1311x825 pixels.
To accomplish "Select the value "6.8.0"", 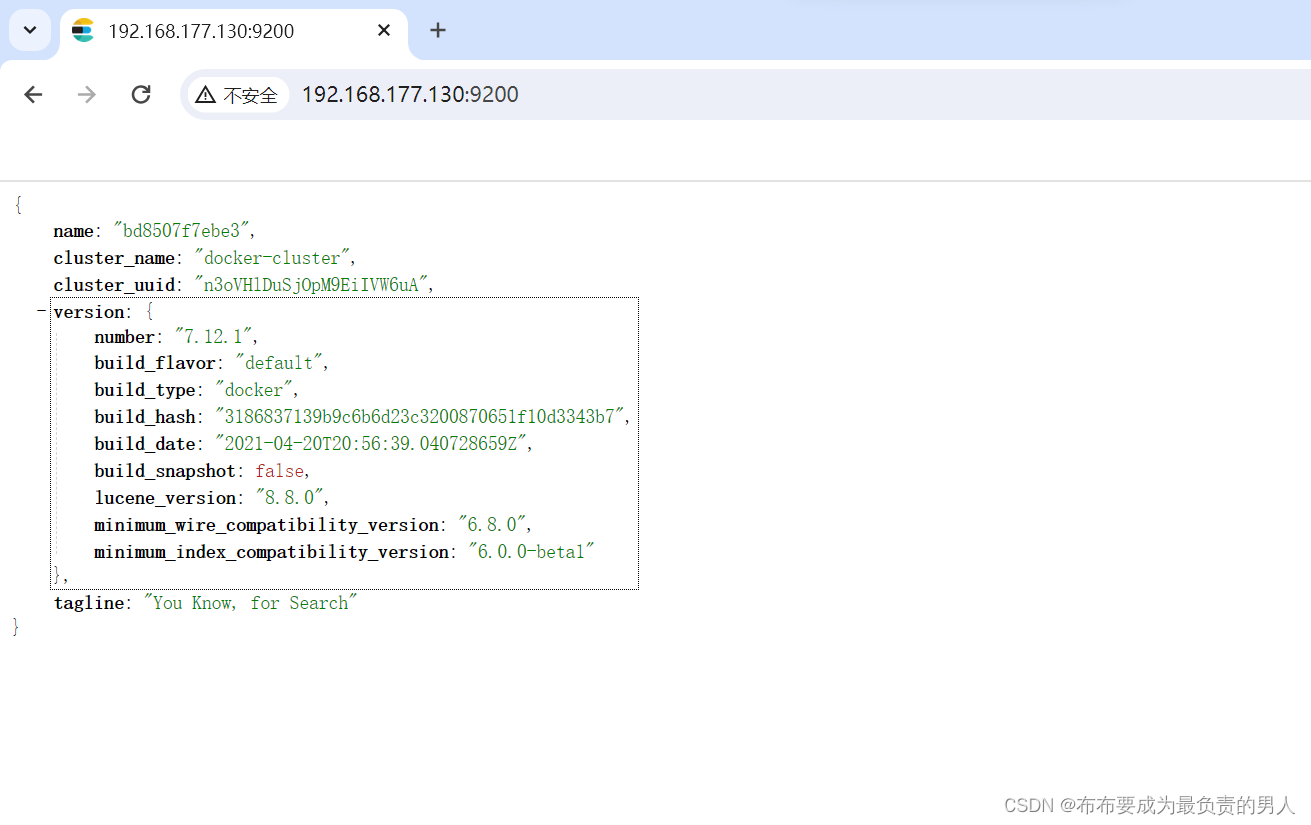I will click(493, 525).
